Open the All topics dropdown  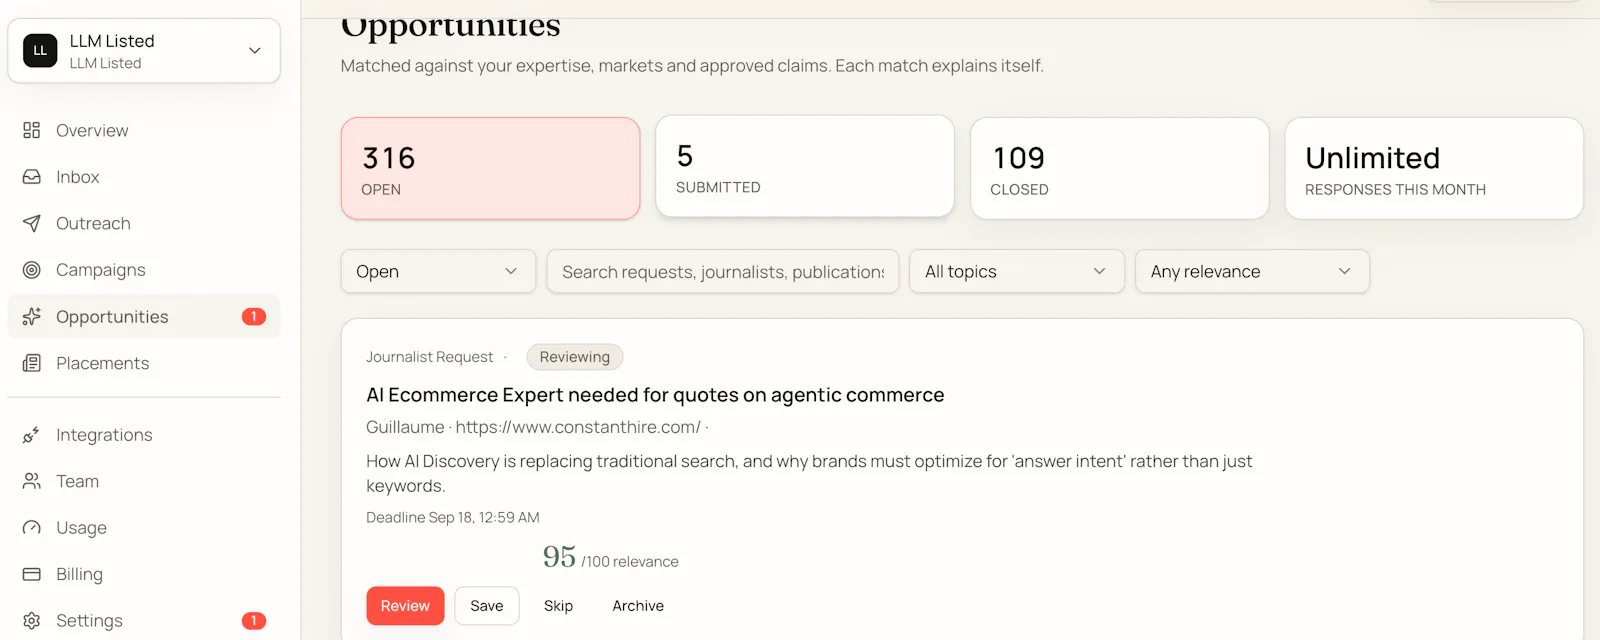(x=1016, y=271)
